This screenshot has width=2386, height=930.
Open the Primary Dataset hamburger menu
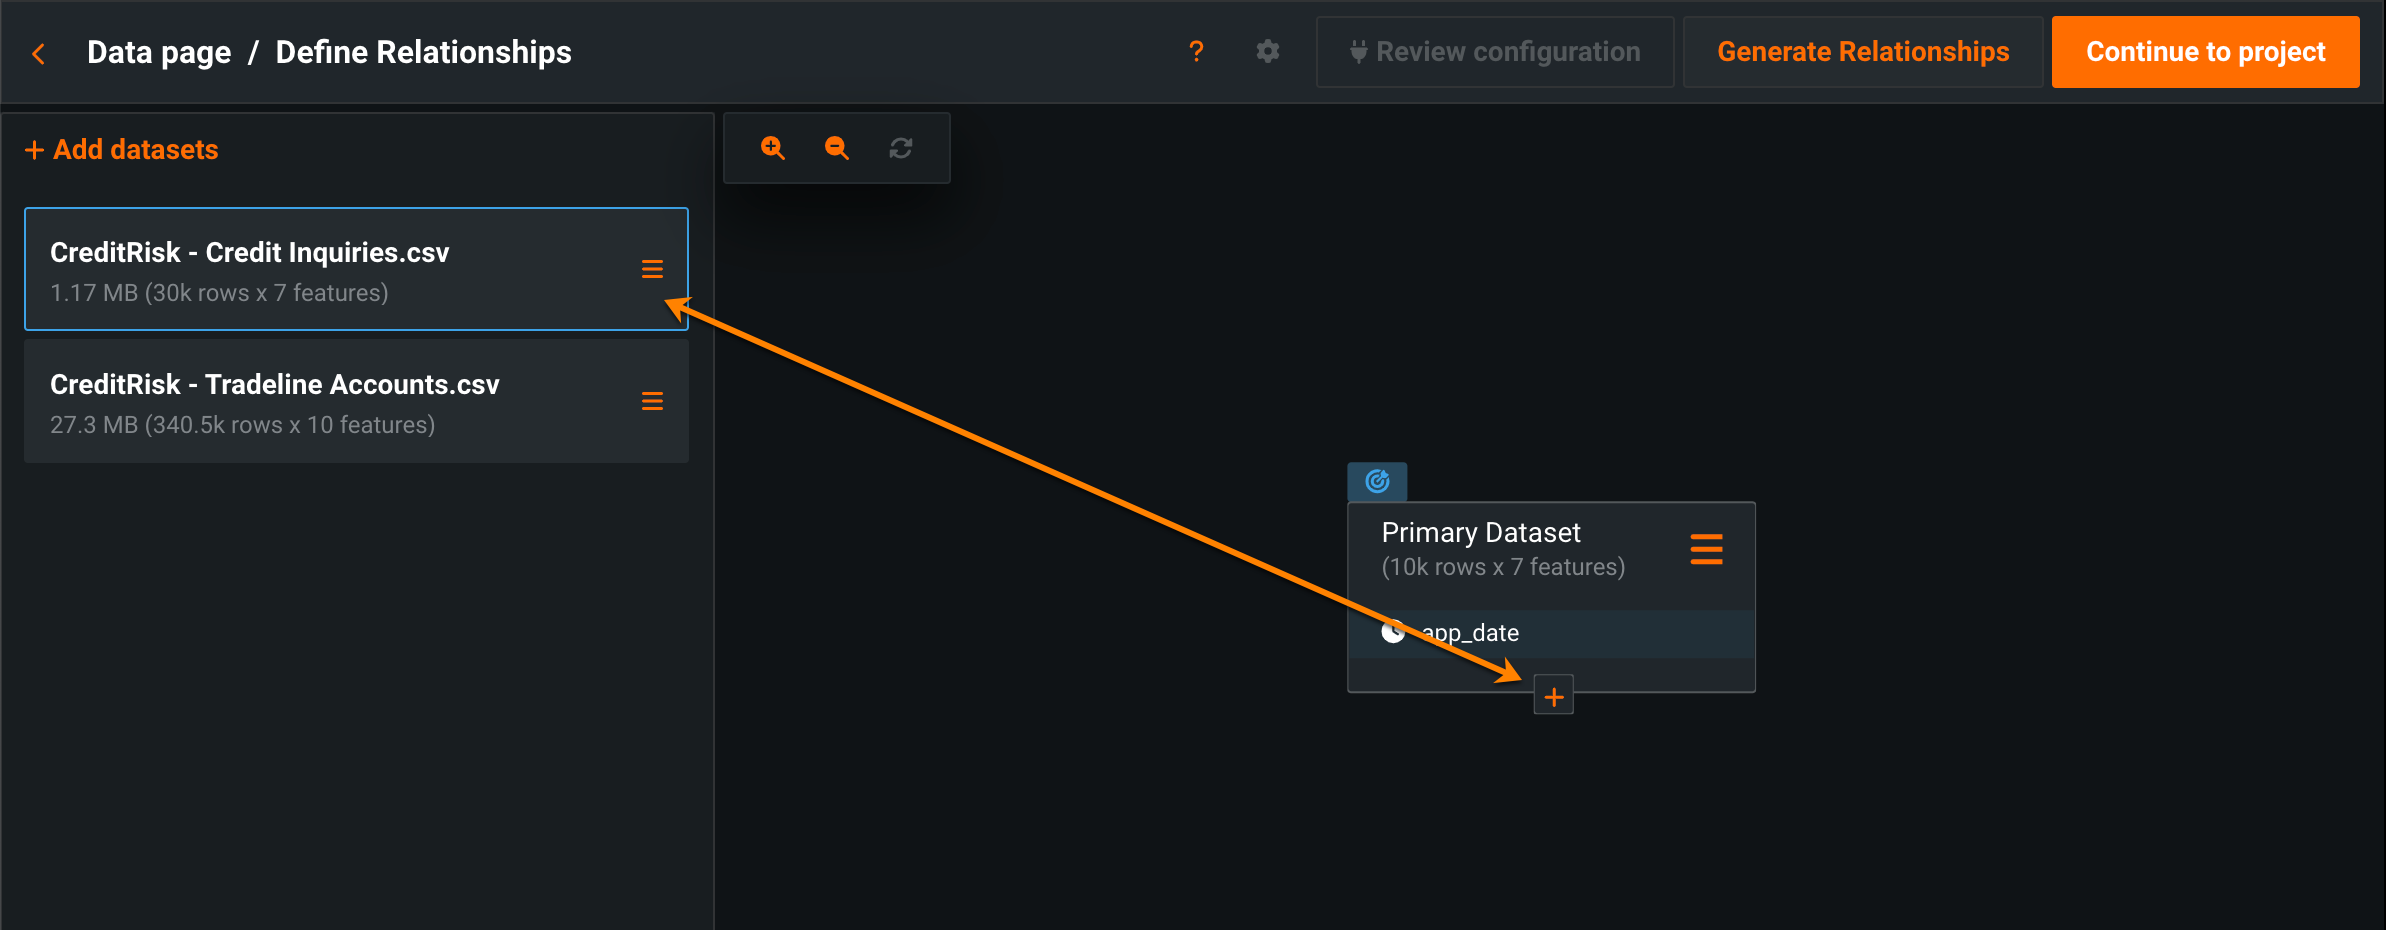tap(1706, 549)
